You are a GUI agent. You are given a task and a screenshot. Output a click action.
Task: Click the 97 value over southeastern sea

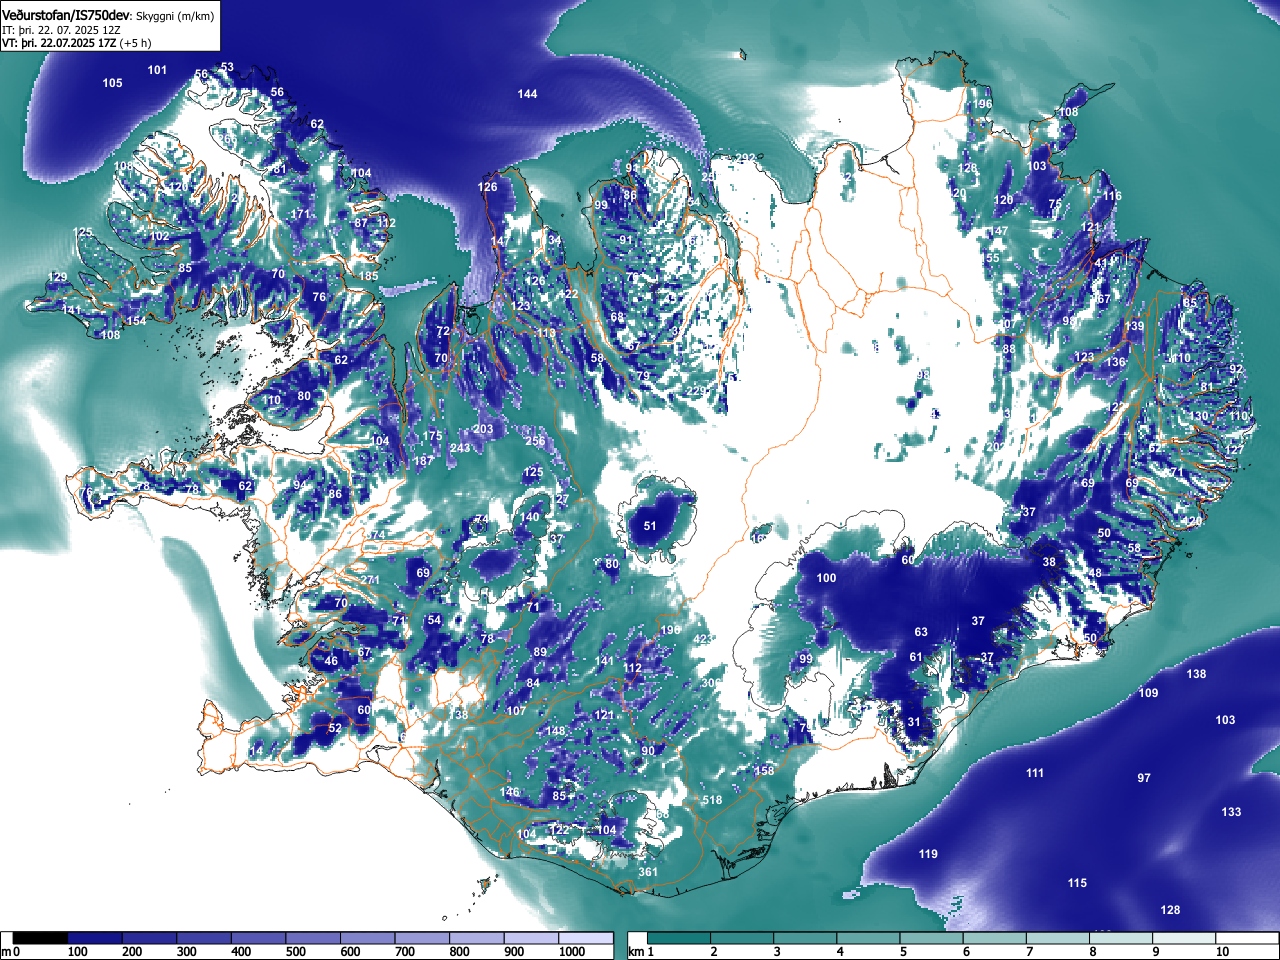1144,778
